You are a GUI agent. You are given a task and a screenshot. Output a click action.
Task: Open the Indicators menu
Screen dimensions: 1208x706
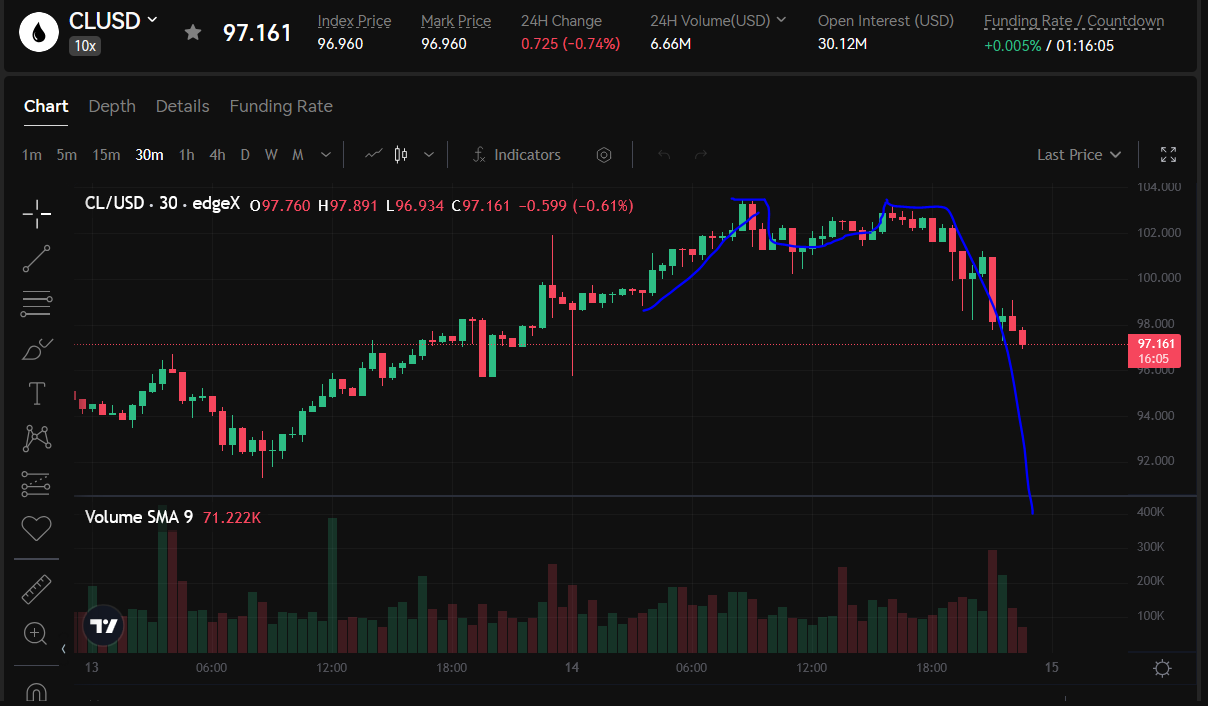517,155
